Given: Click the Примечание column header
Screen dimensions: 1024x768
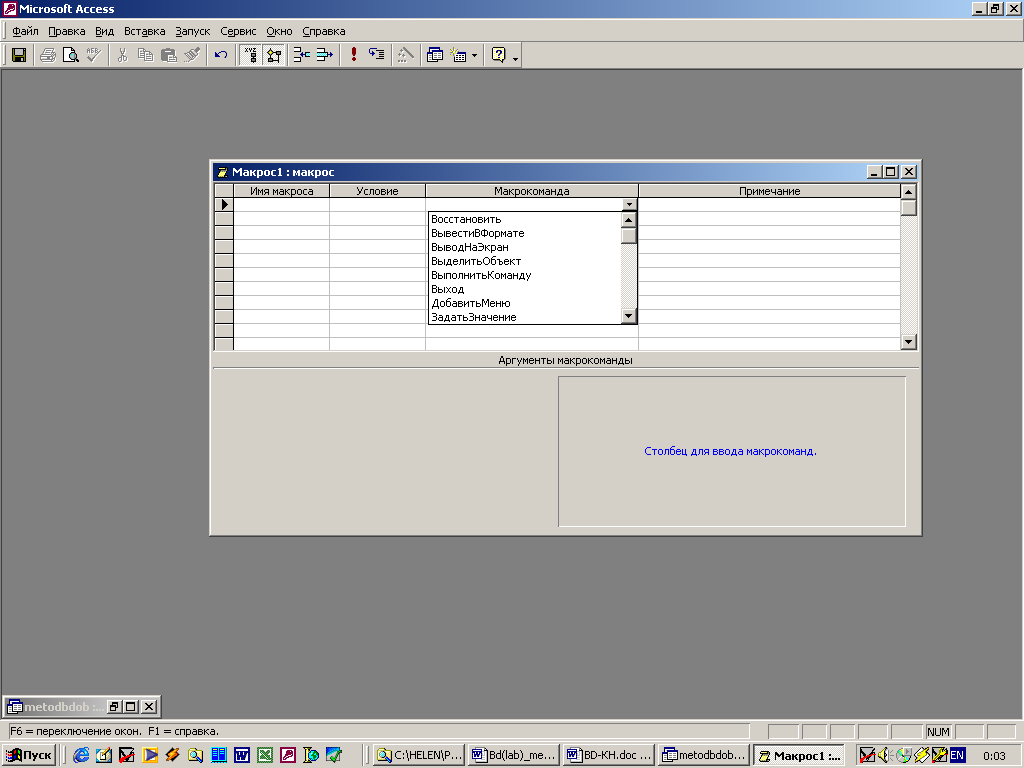Looking at the screenshot, I should click(769, 191).
